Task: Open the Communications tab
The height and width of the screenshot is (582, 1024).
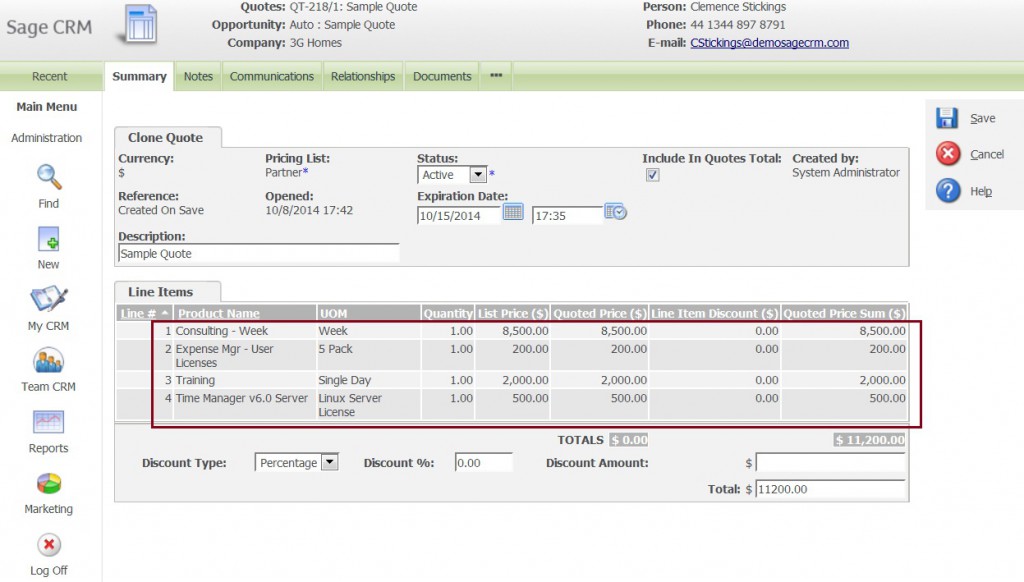Action: coord(272,76)
